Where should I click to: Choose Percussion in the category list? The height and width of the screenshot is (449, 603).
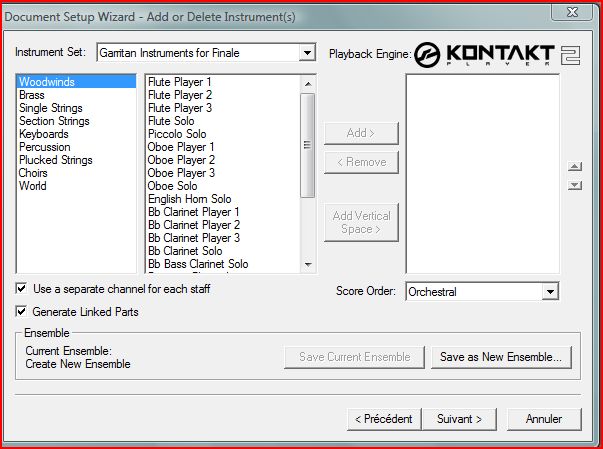pyautogui.click(x=44, y=147)
